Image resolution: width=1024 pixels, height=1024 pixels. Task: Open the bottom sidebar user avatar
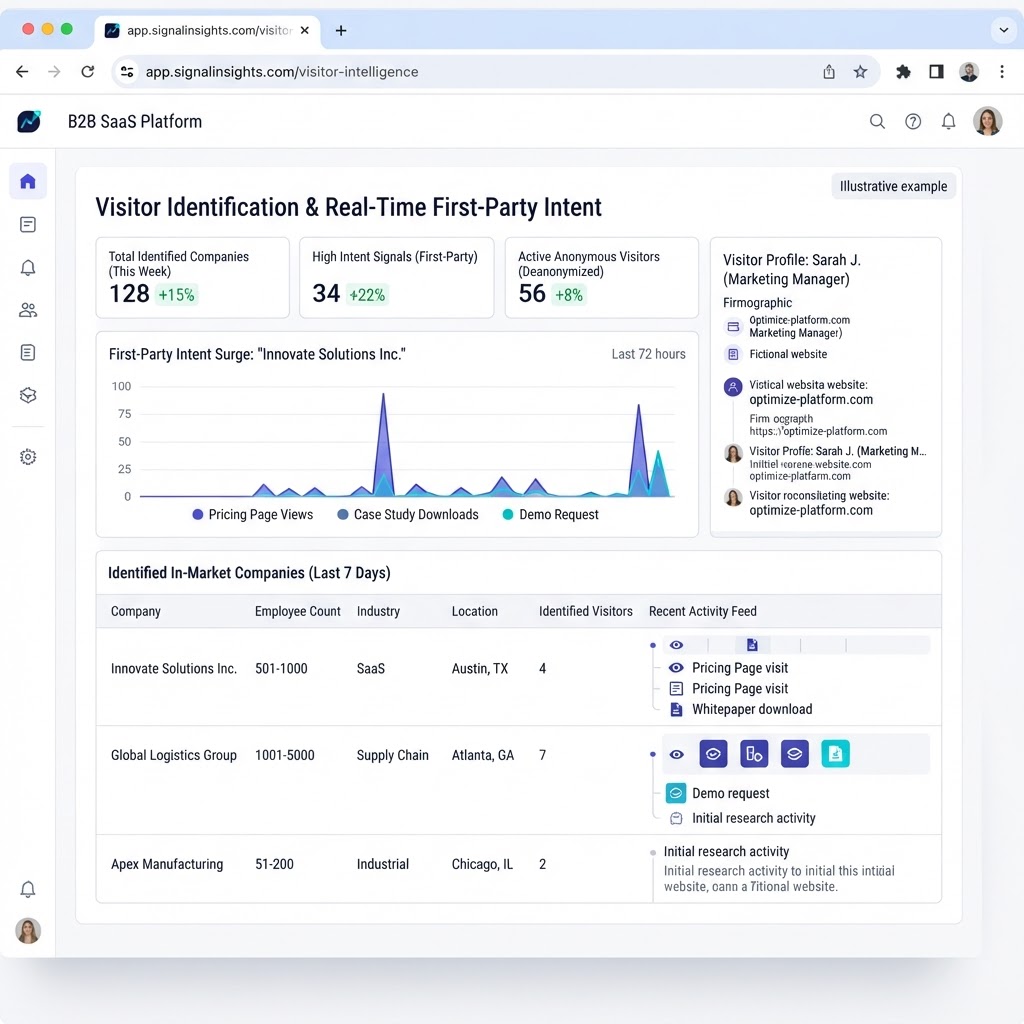[27, 931]
